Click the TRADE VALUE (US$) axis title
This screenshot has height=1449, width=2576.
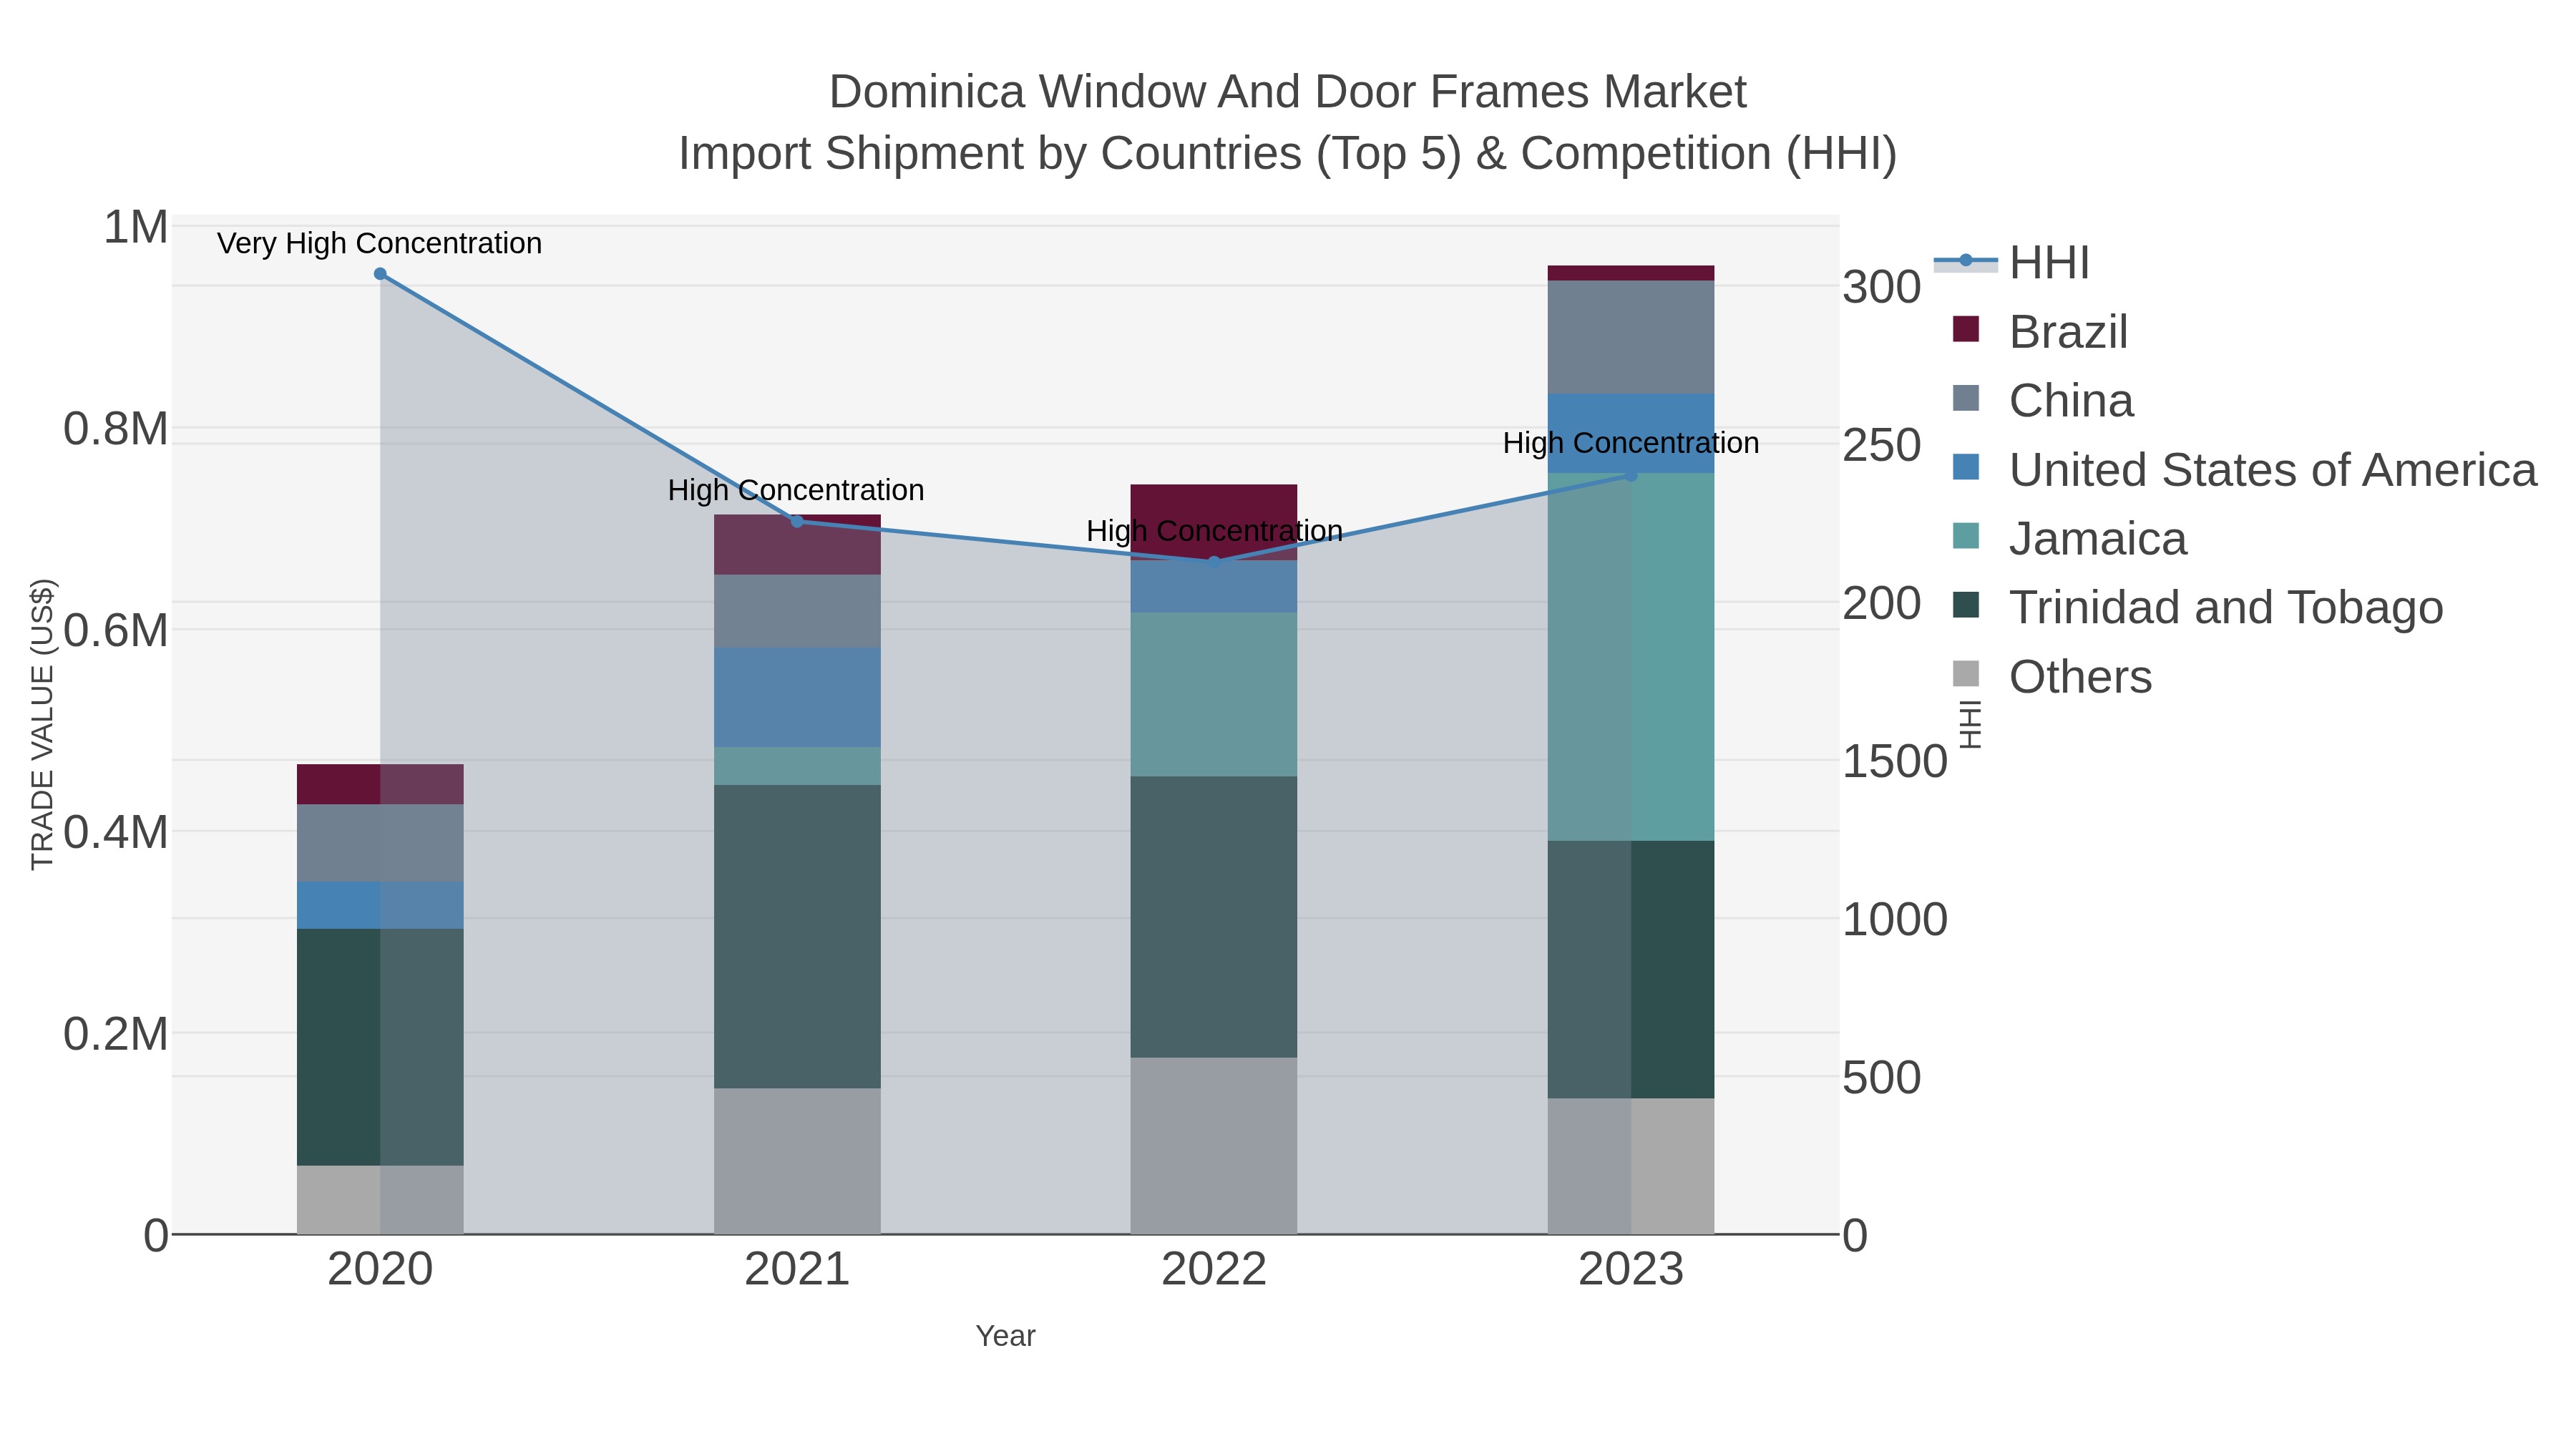point(42,724)
